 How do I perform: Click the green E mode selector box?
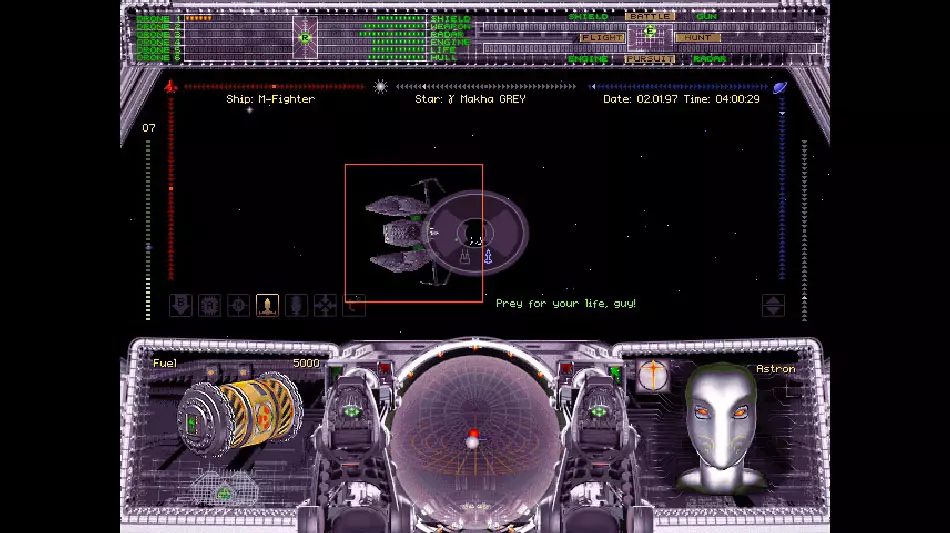click(649, 36)
